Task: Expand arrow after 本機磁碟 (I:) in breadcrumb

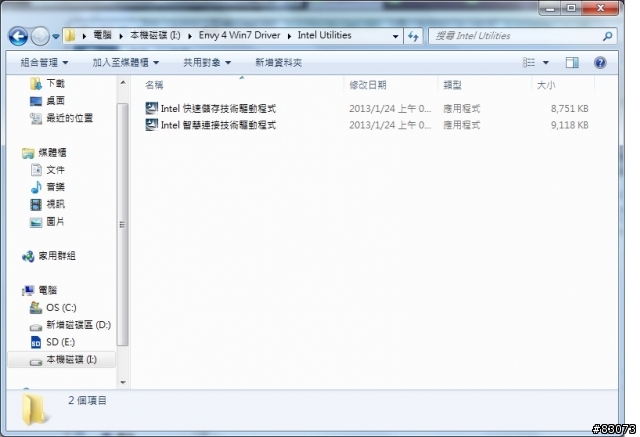Action: click(x=190, y=36)
